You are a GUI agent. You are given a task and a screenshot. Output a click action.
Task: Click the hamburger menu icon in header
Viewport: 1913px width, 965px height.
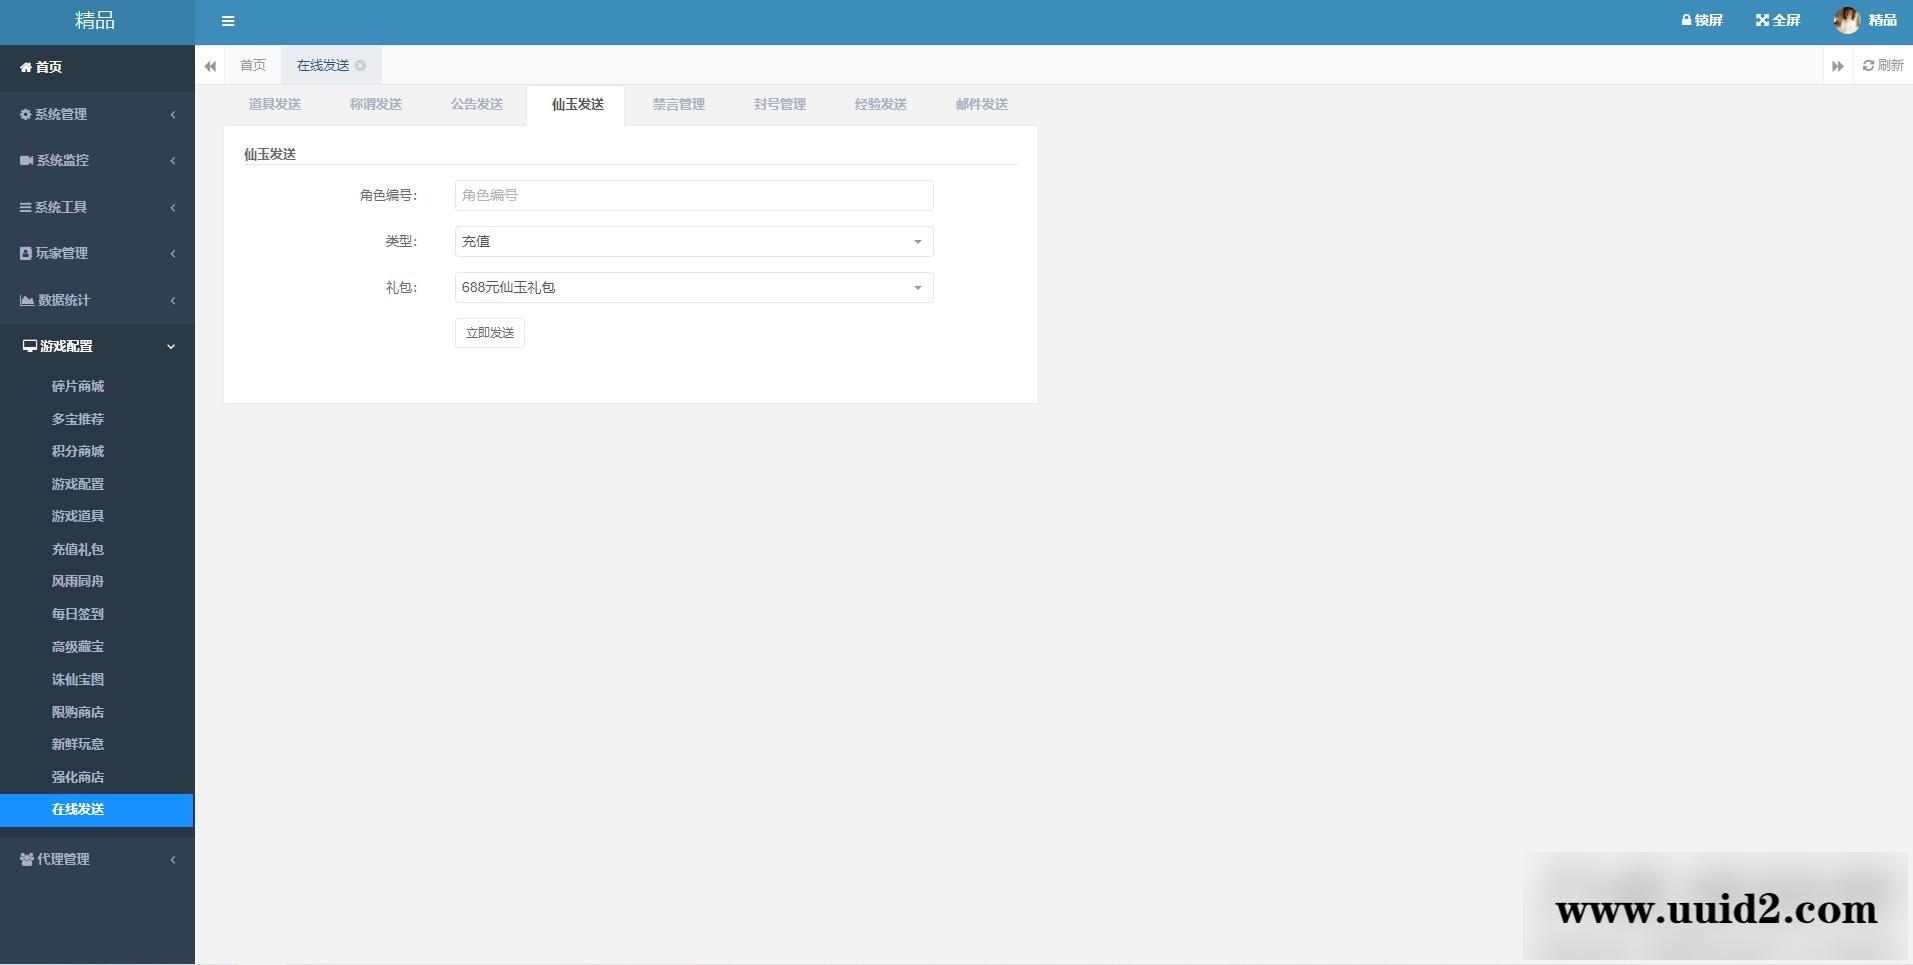tap(228, 21)
